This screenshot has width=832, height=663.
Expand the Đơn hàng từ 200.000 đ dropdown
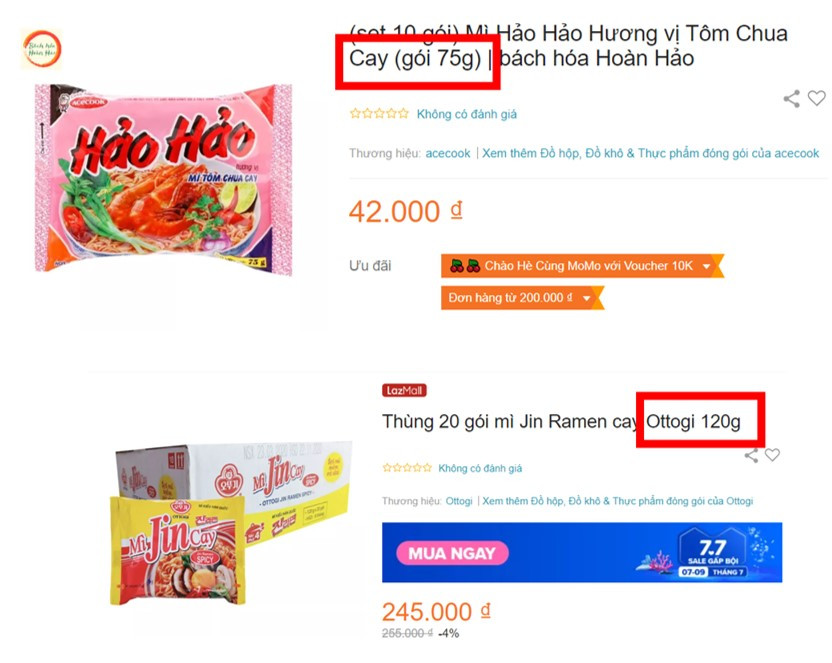(x=586, y=298)
